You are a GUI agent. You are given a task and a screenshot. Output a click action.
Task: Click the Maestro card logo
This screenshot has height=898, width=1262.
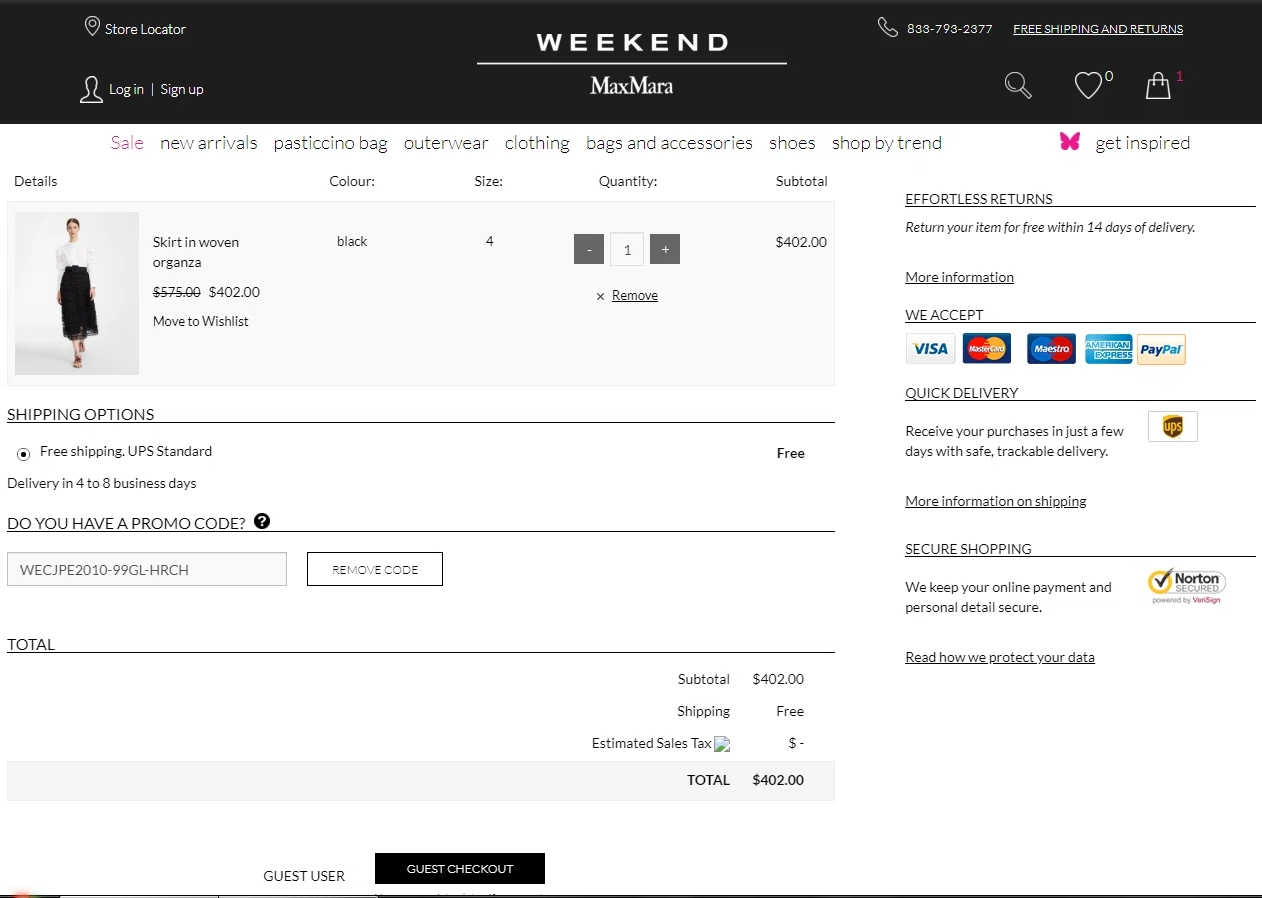coord(1051,349)
